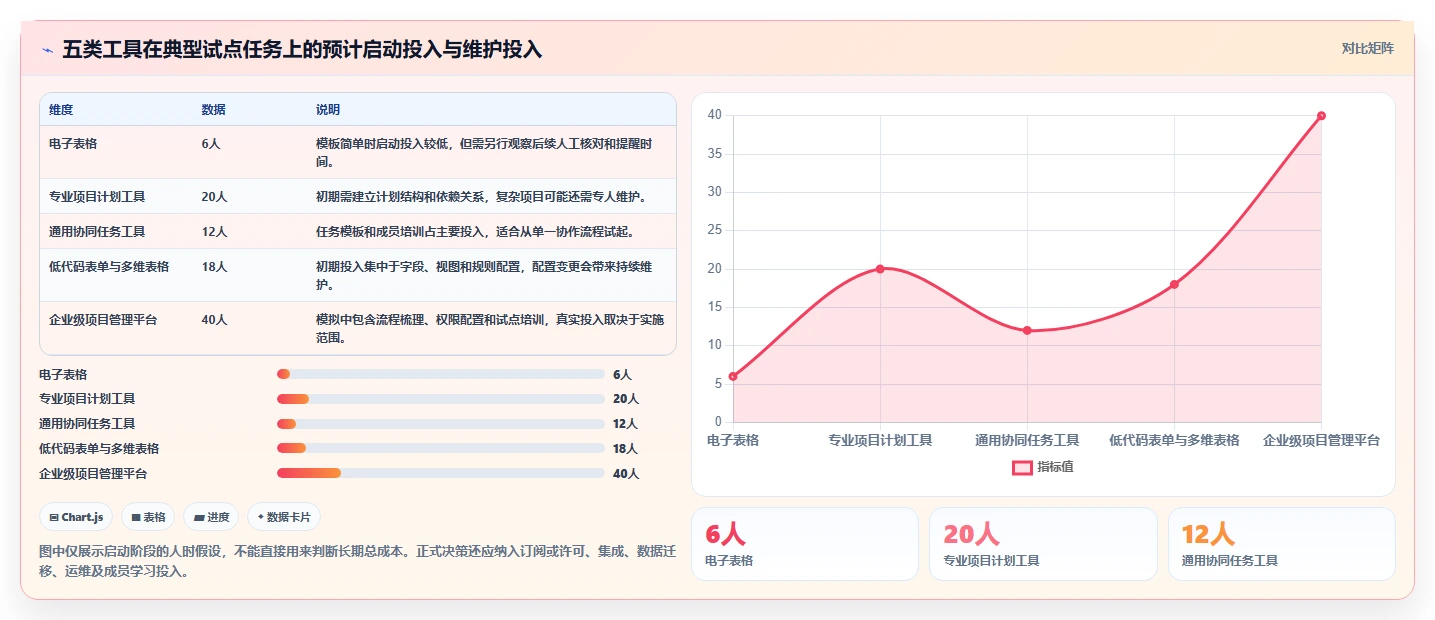1435x620 pixels.
Task: Select the 企业级项目管理平台 cell in the table
Action: click(103, 320)
